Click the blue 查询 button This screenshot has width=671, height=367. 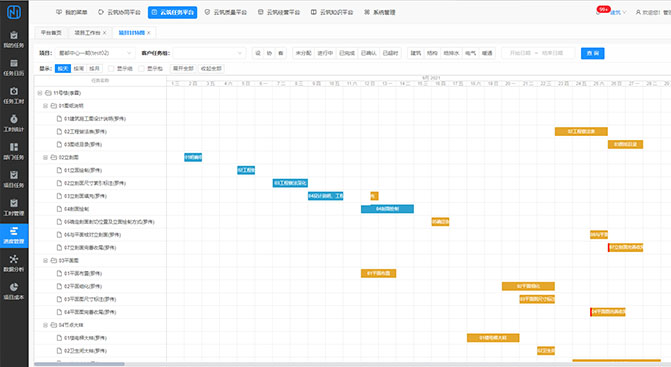click(592, 53)
